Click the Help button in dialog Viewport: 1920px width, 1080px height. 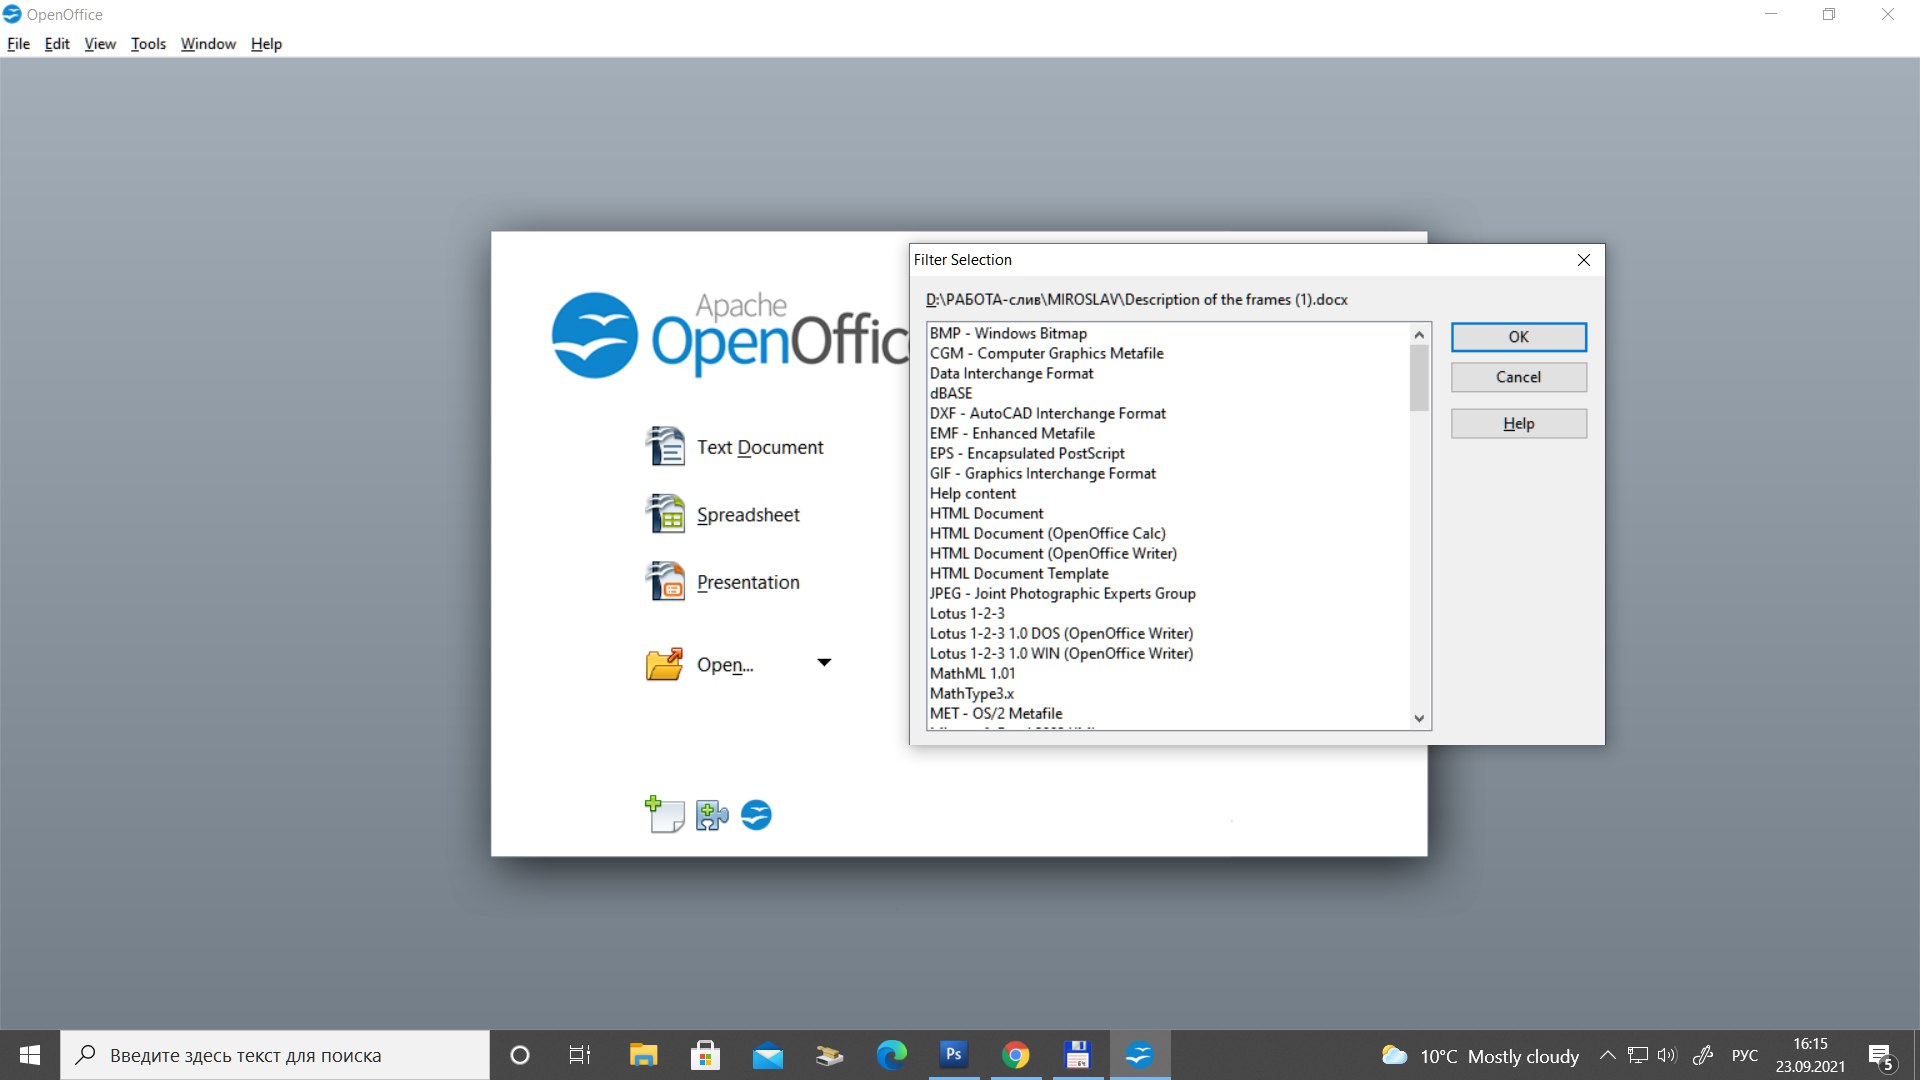tap(1518, 424)
